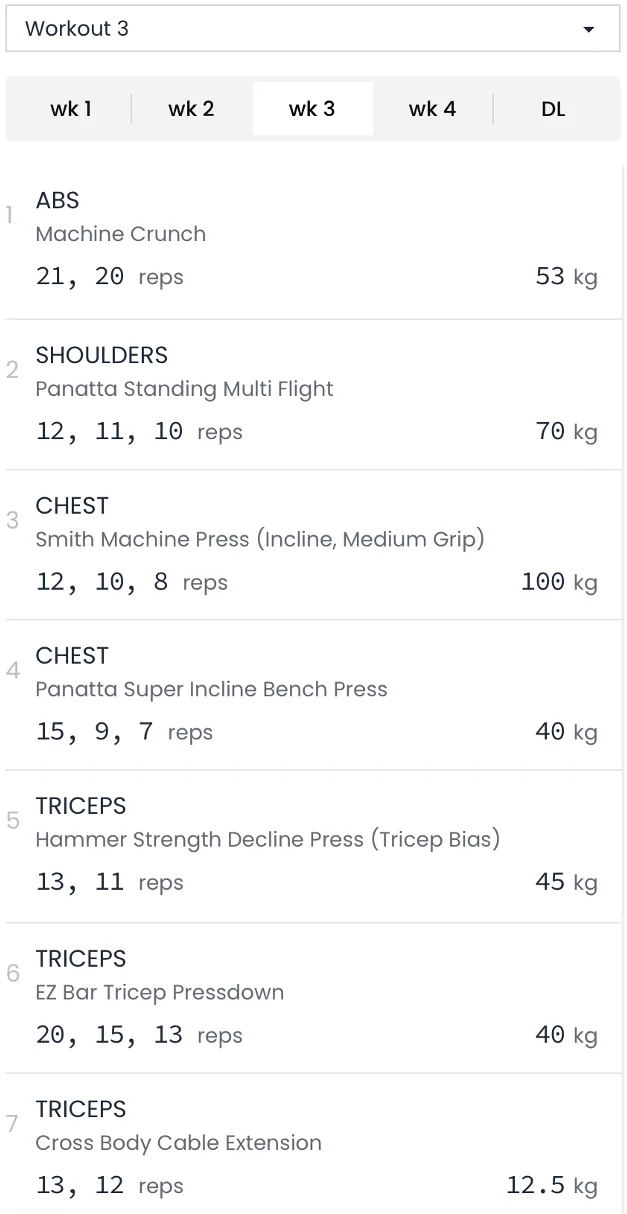Viewport: 627px width, 1214px height.
Task: Click the SHOULDERS muscle group heading
Action: 102,355
